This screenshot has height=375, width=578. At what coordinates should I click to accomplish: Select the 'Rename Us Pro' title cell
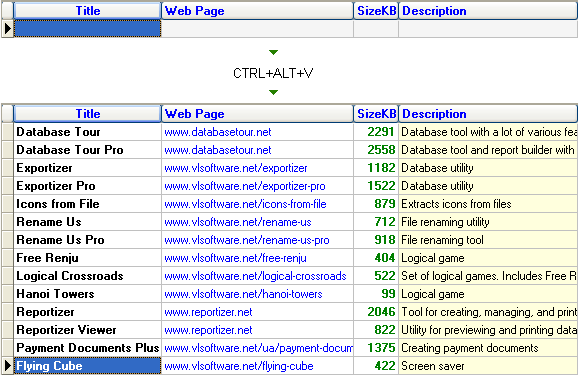point(87,240)
